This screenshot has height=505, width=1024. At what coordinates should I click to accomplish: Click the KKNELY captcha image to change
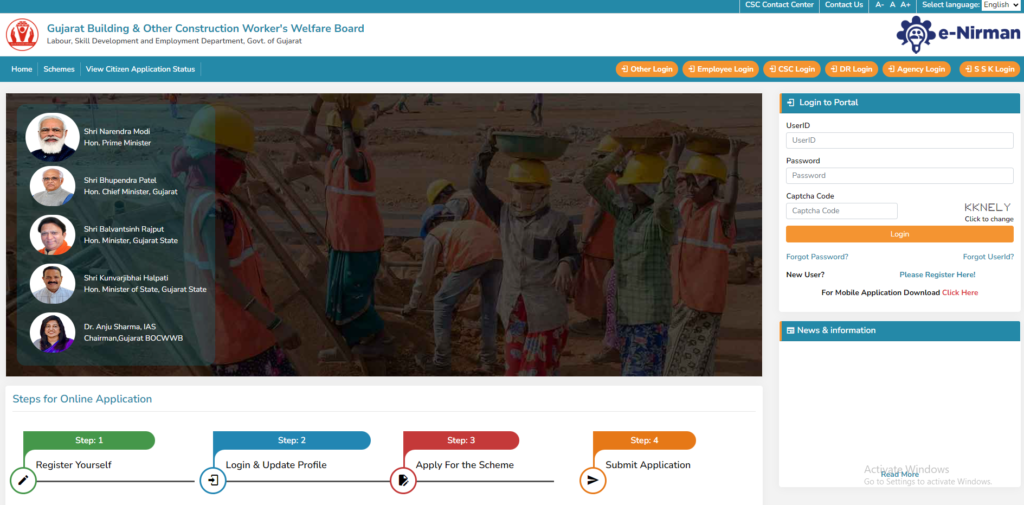[x=987, y=207]
